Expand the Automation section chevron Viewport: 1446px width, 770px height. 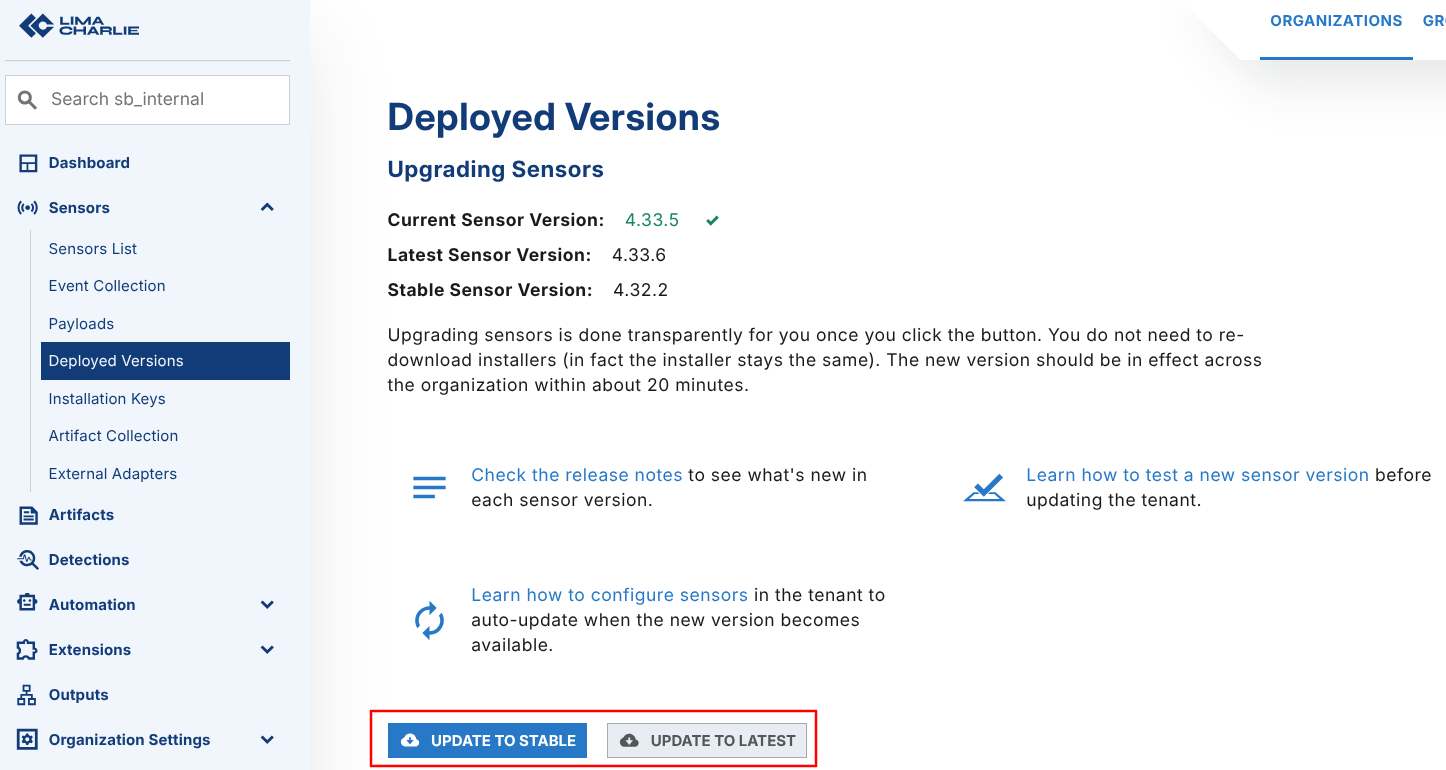pyautogui.click(x=267, y=605)
